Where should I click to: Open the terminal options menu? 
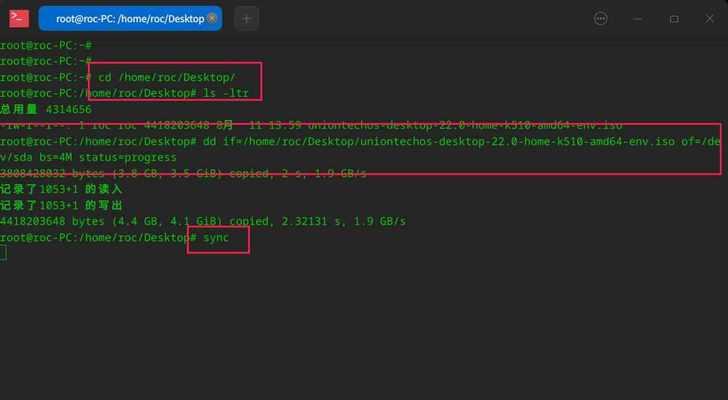[600, 19]
